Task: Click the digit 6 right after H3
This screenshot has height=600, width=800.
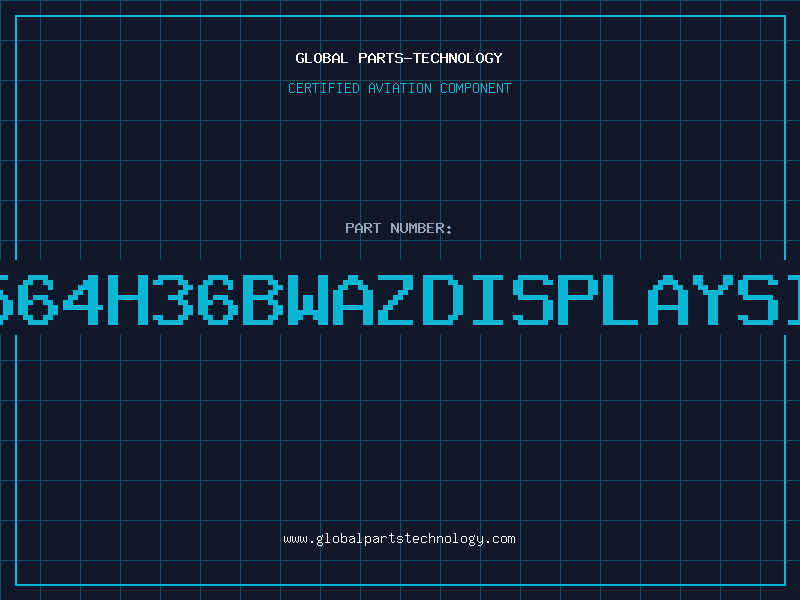Action: (216, 300)
